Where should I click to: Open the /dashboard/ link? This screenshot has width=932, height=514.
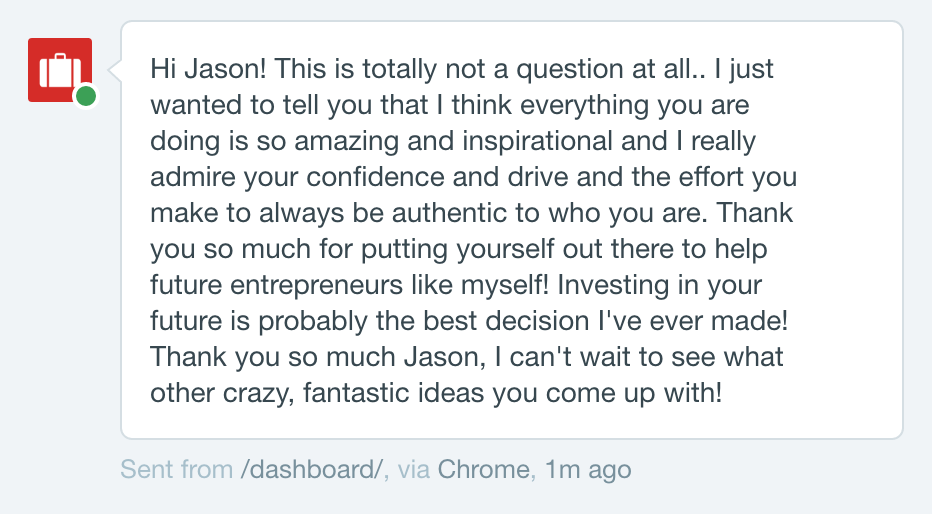tap(311, 469)
